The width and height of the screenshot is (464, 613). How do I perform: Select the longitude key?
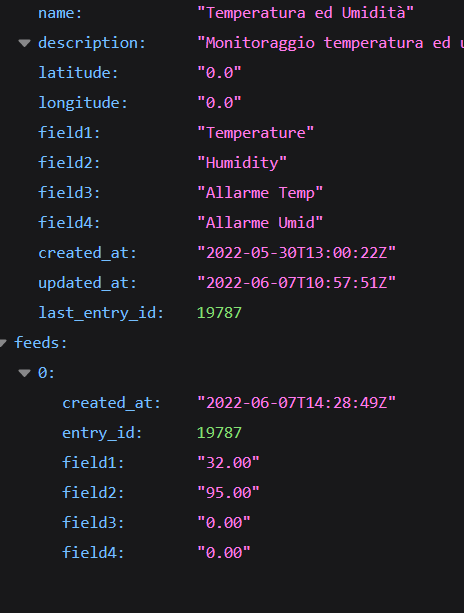[83, 103]
